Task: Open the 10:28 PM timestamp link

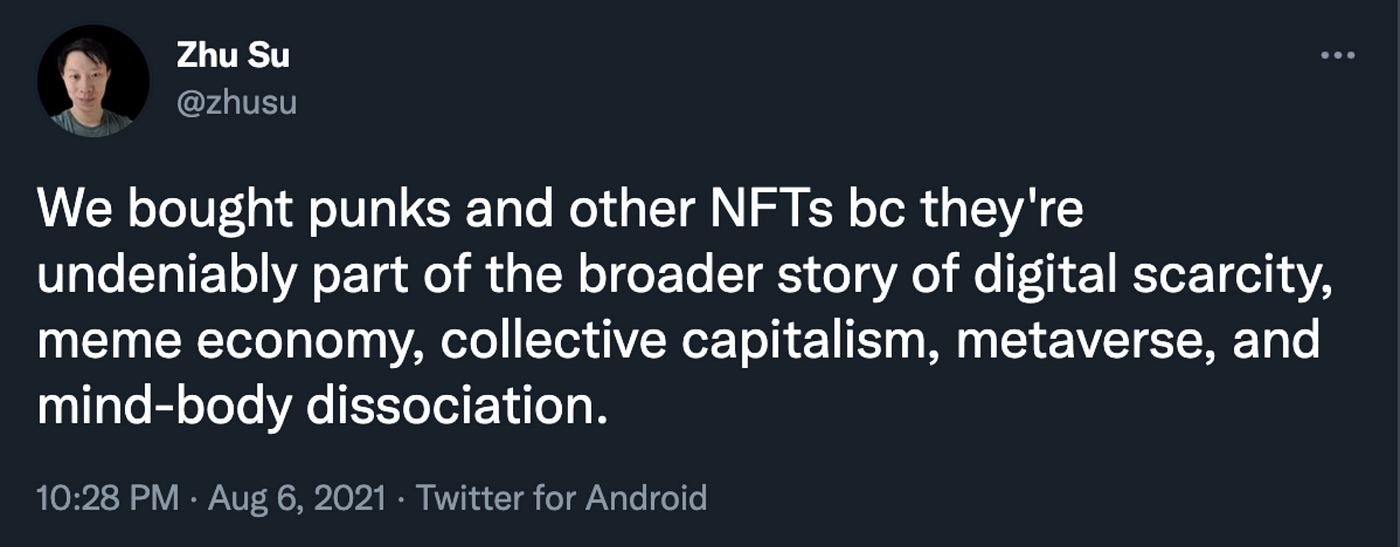Action: click(108, 497)
